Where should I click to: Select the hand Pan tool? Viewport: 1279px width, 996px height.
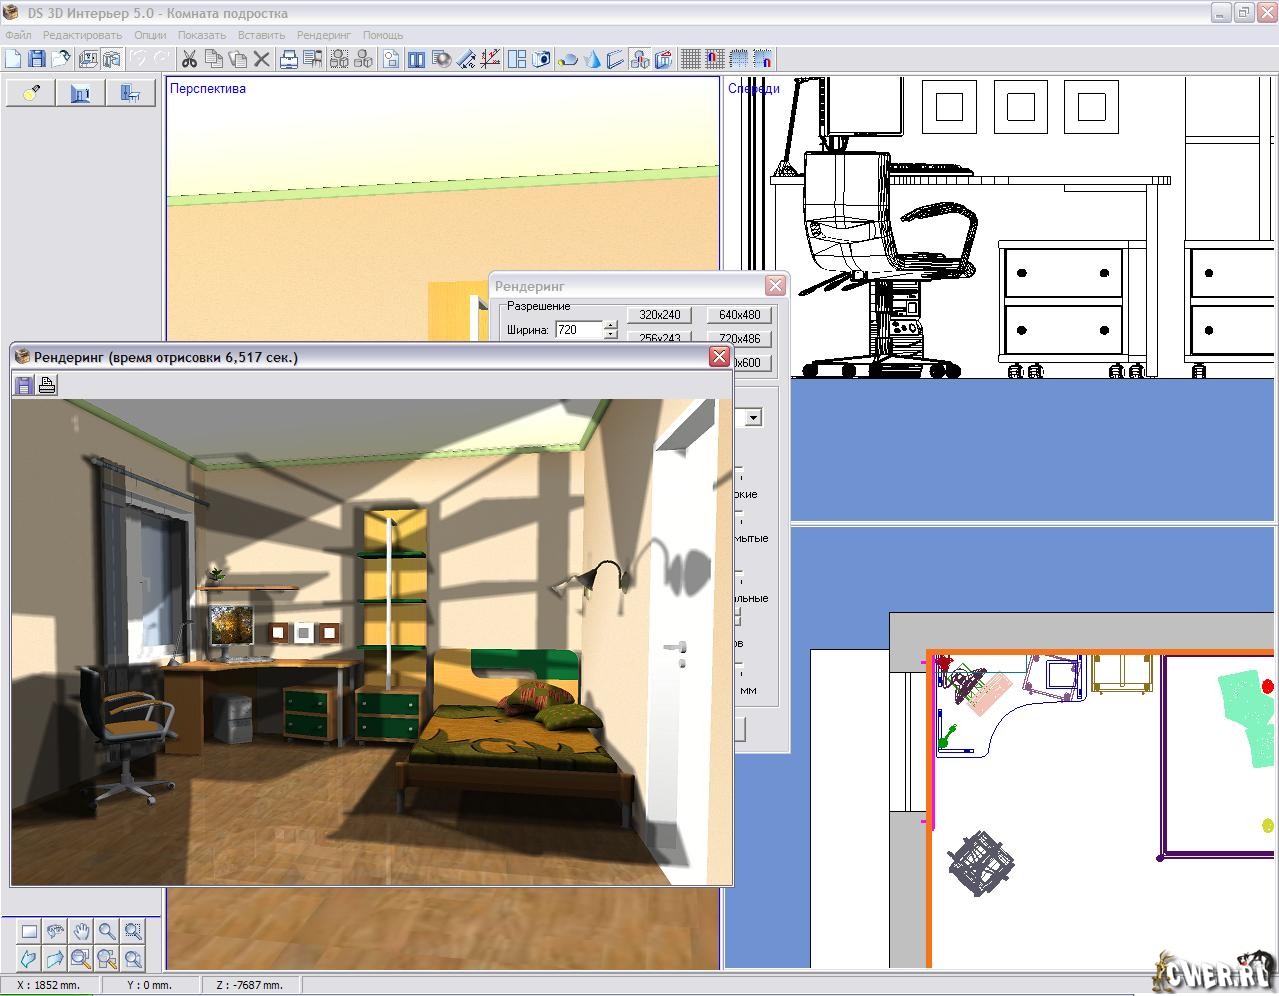tap(81, 931)
